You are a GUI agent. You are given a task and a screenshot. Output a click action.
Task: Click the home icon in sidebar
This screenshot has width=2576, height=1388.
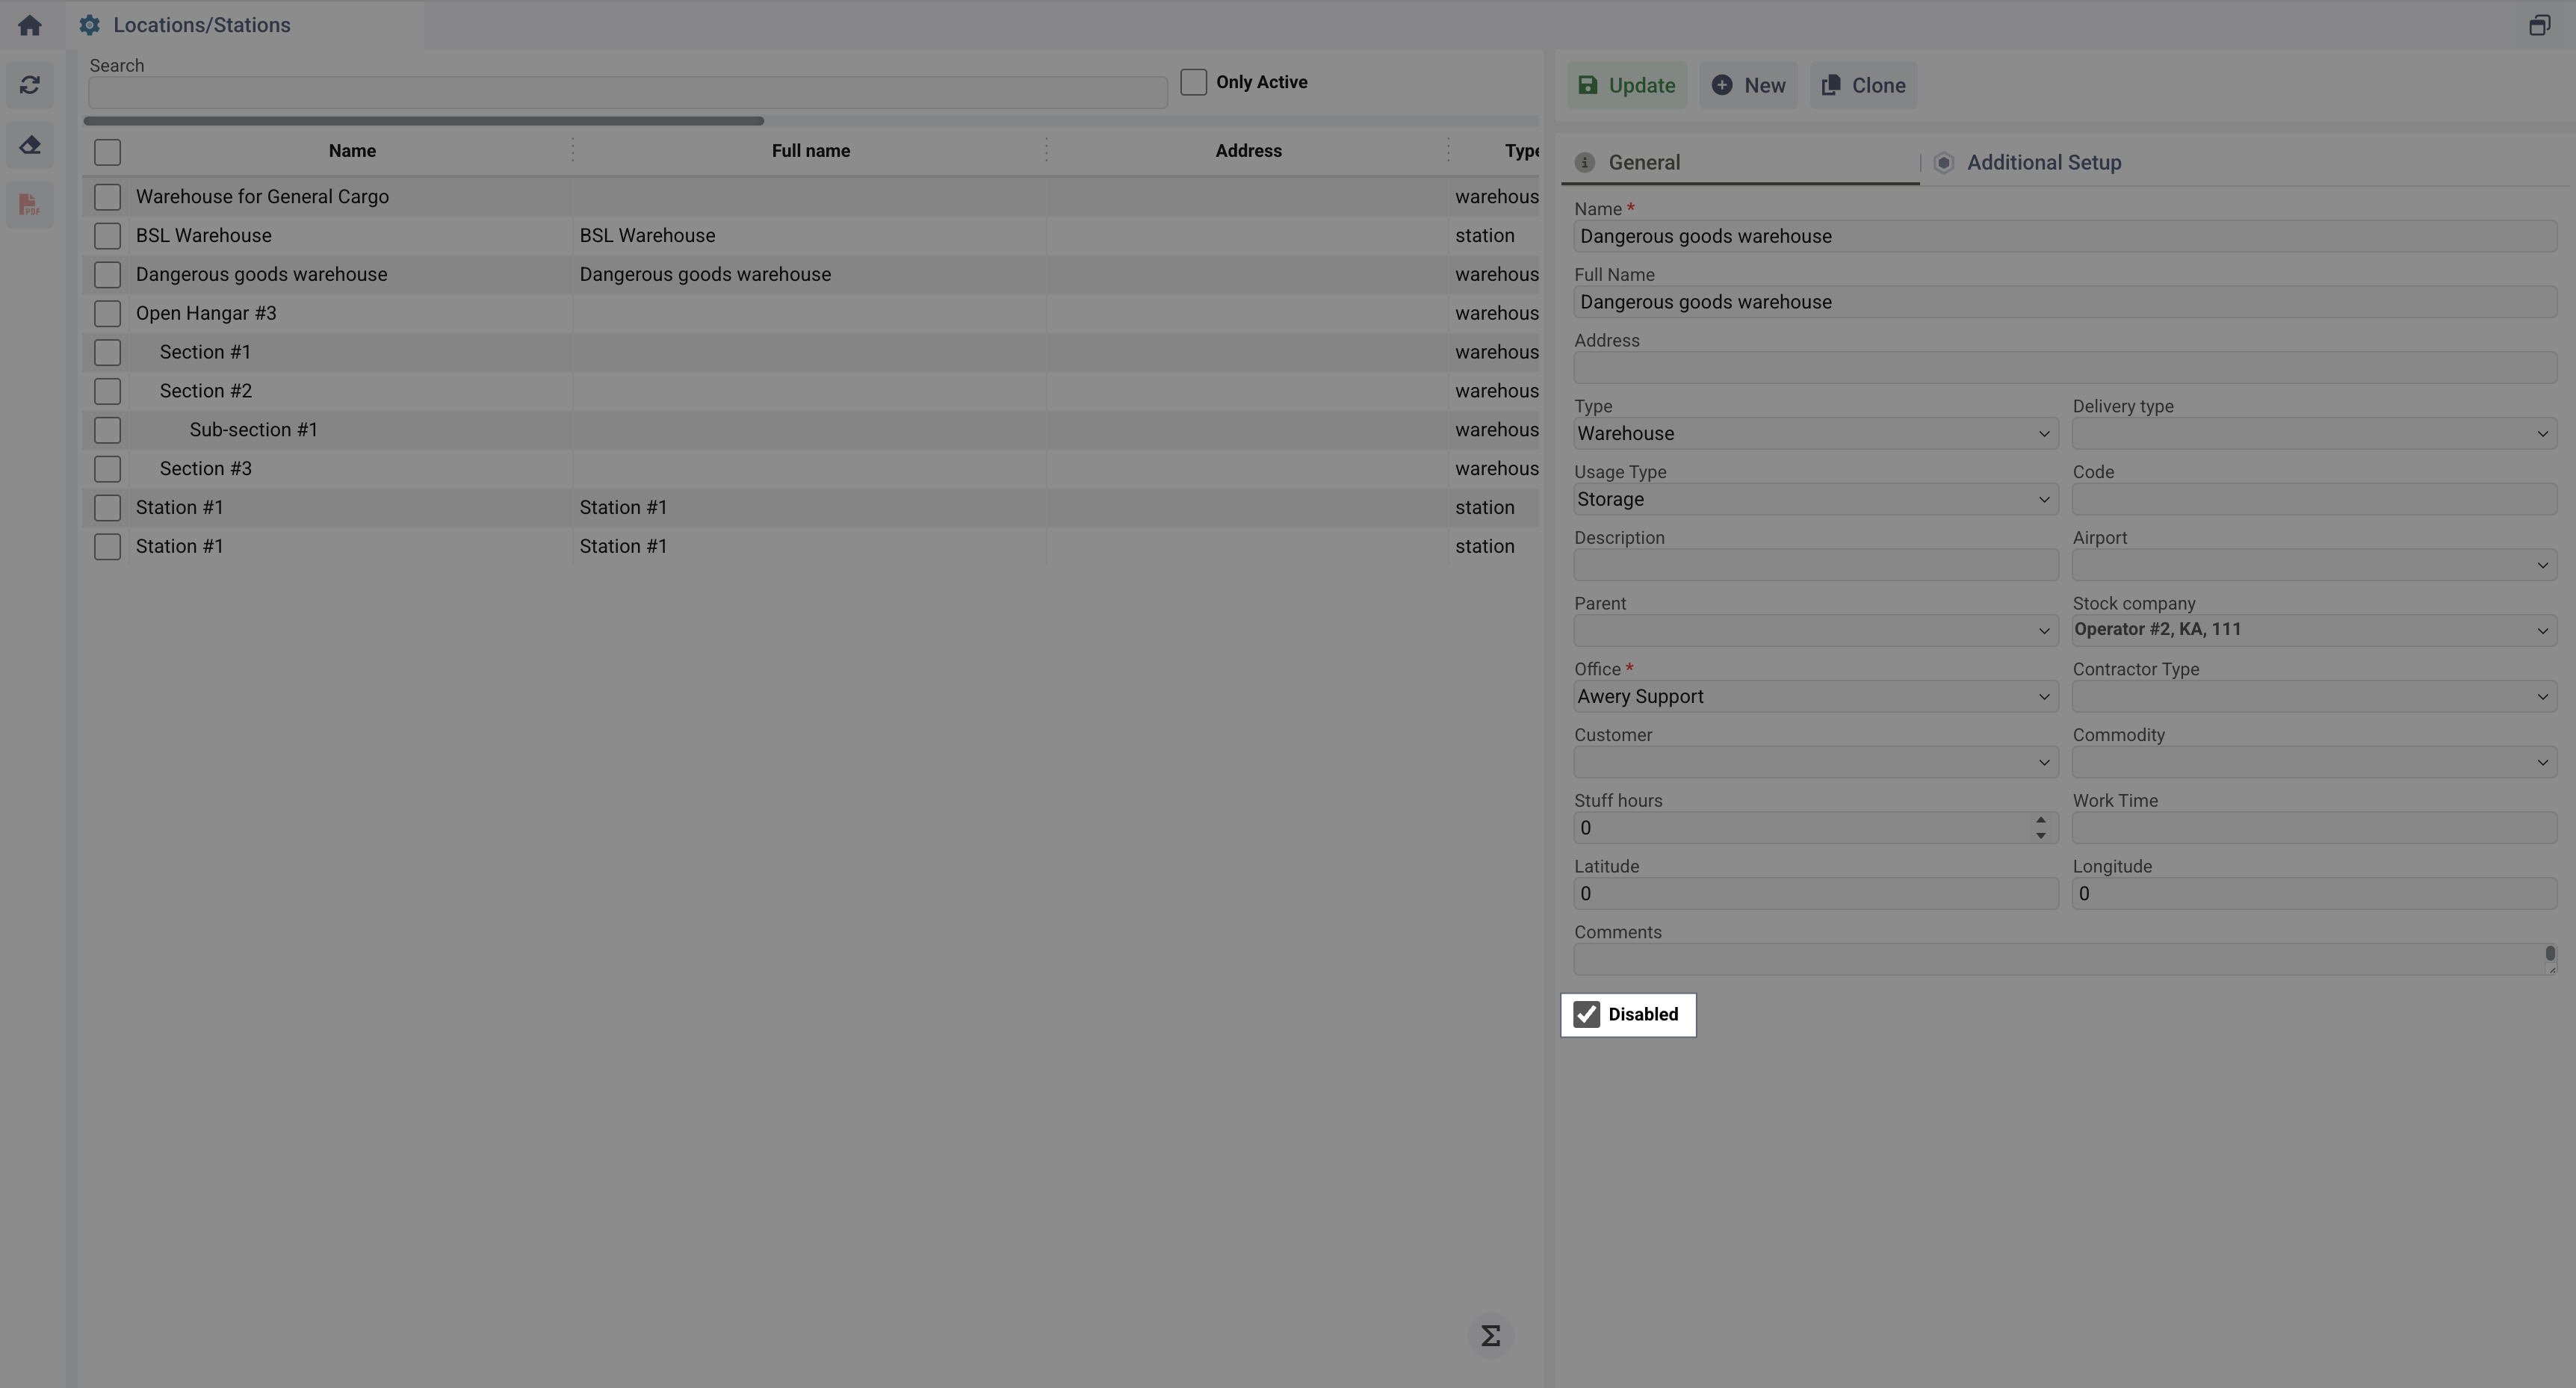(x=29, y=25)
